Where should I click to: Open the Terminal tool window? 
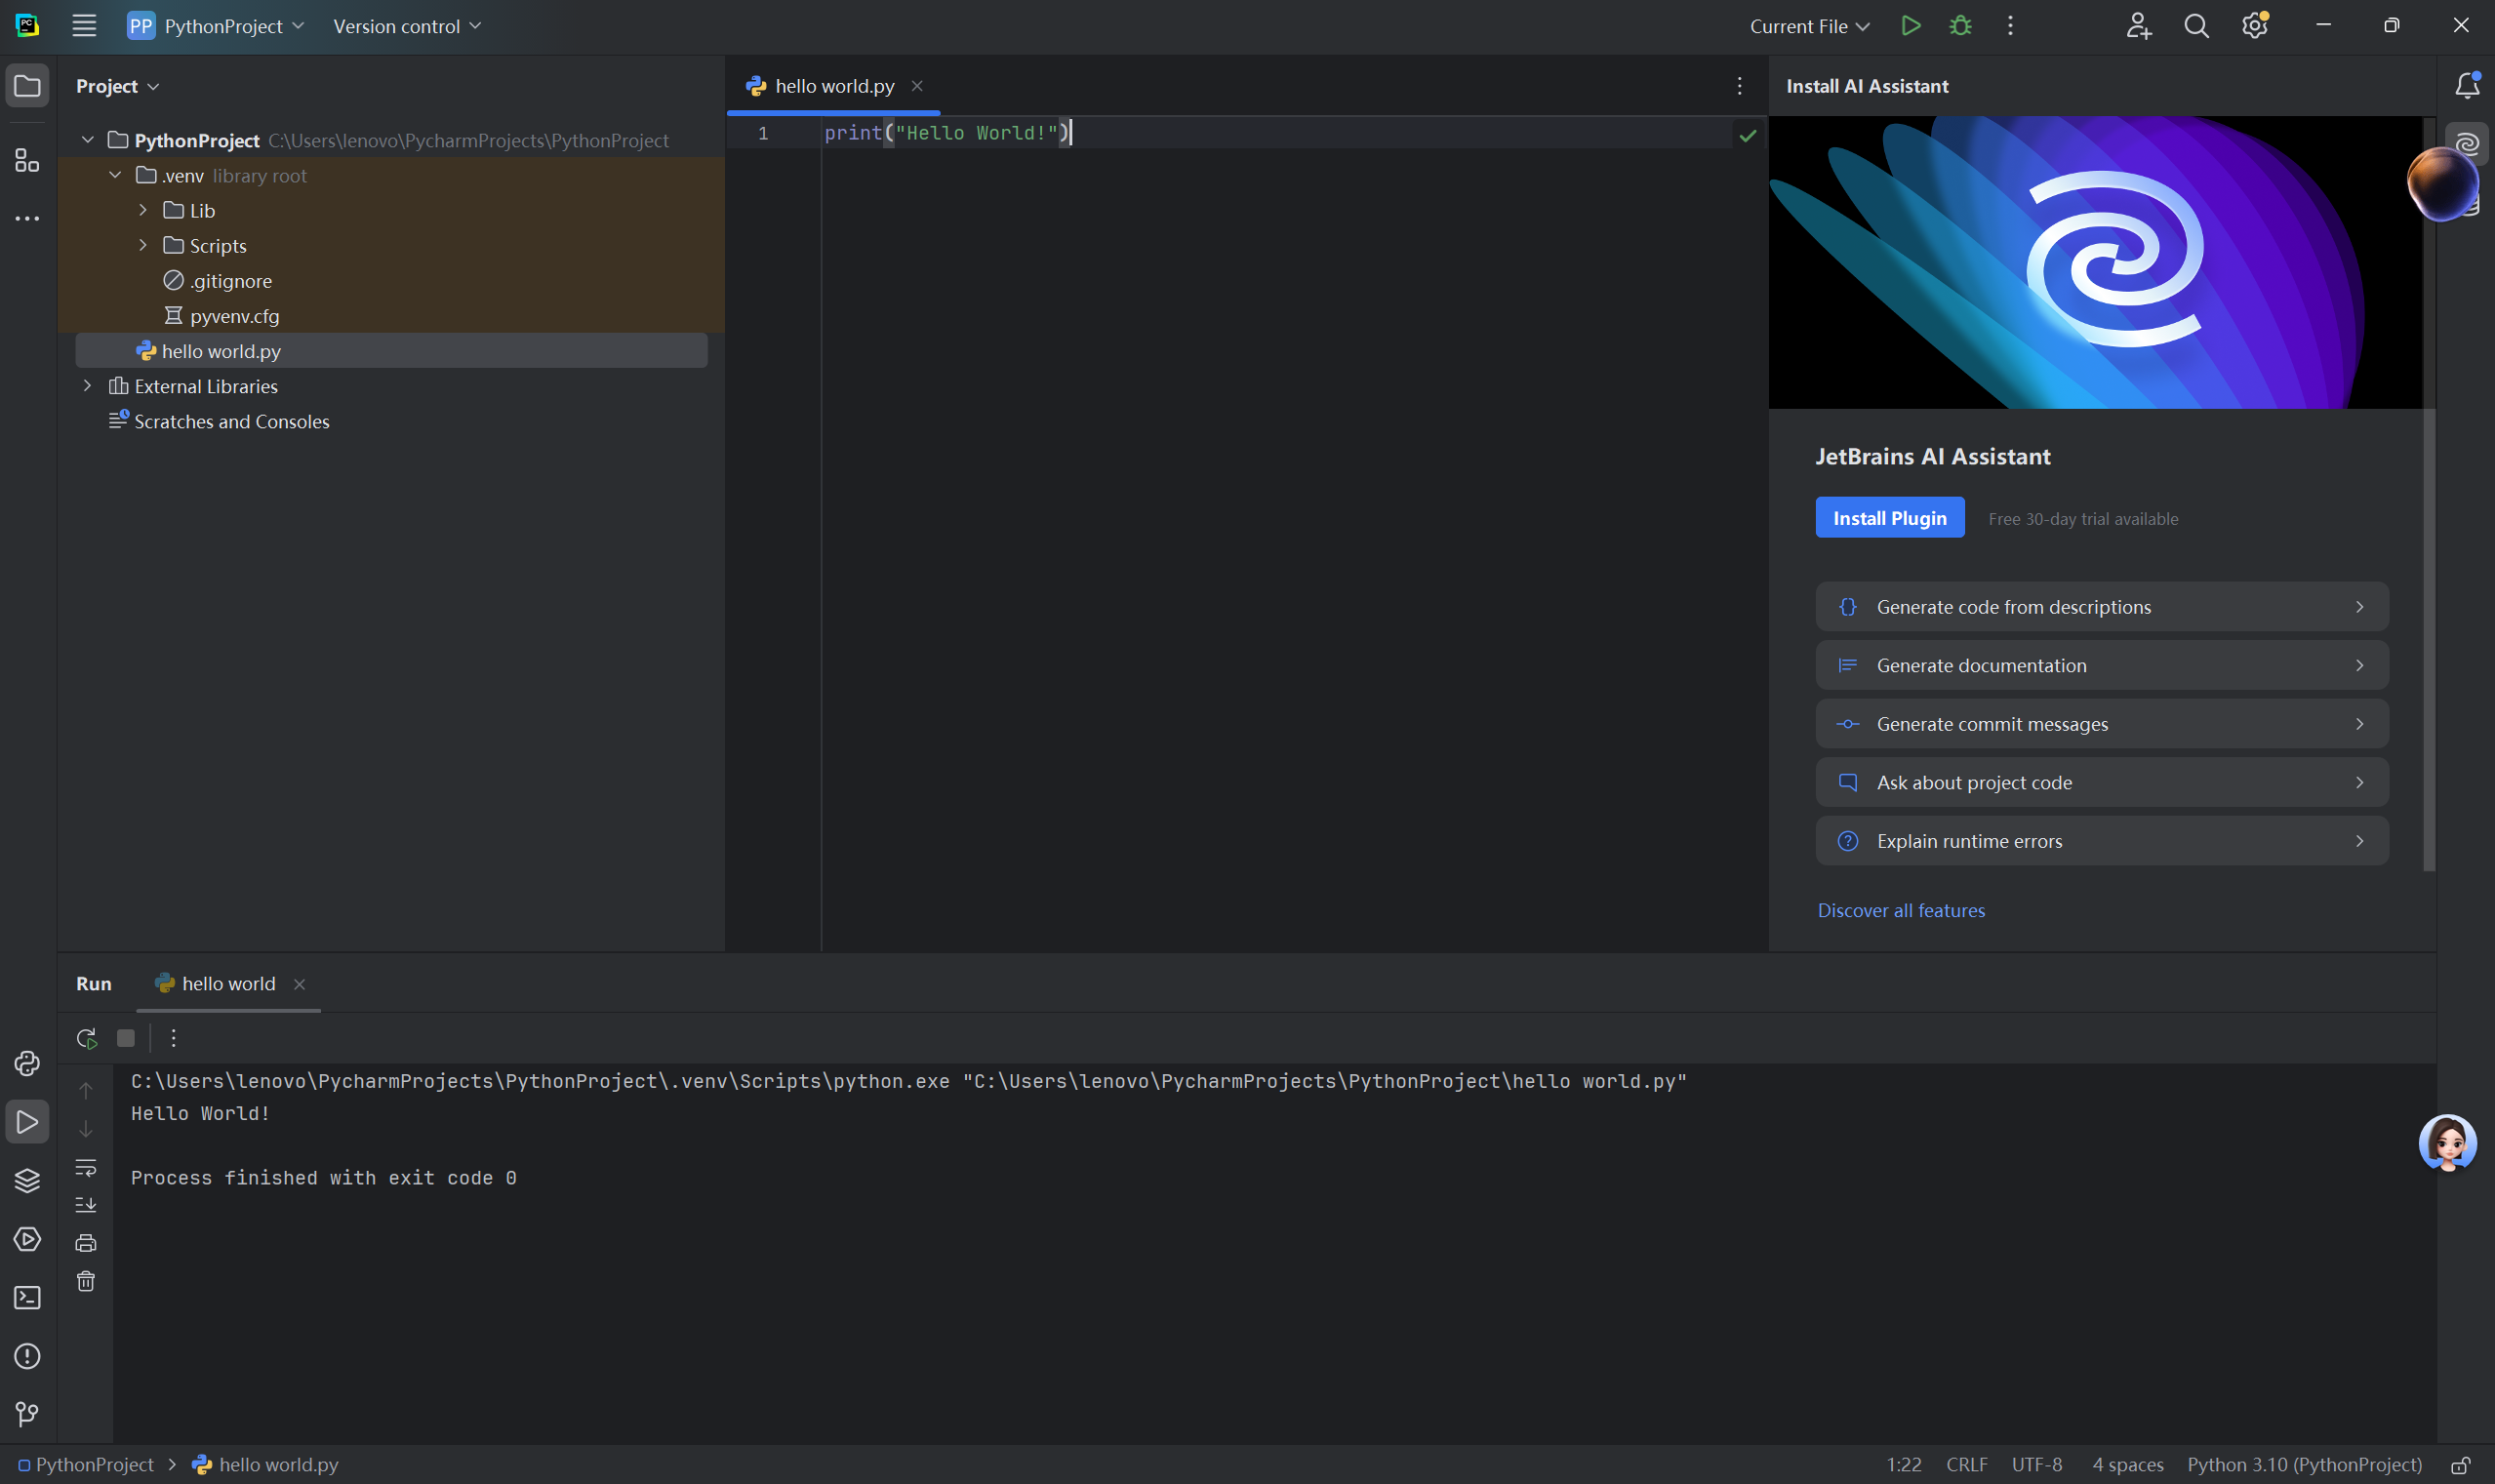click(27, 1296)
